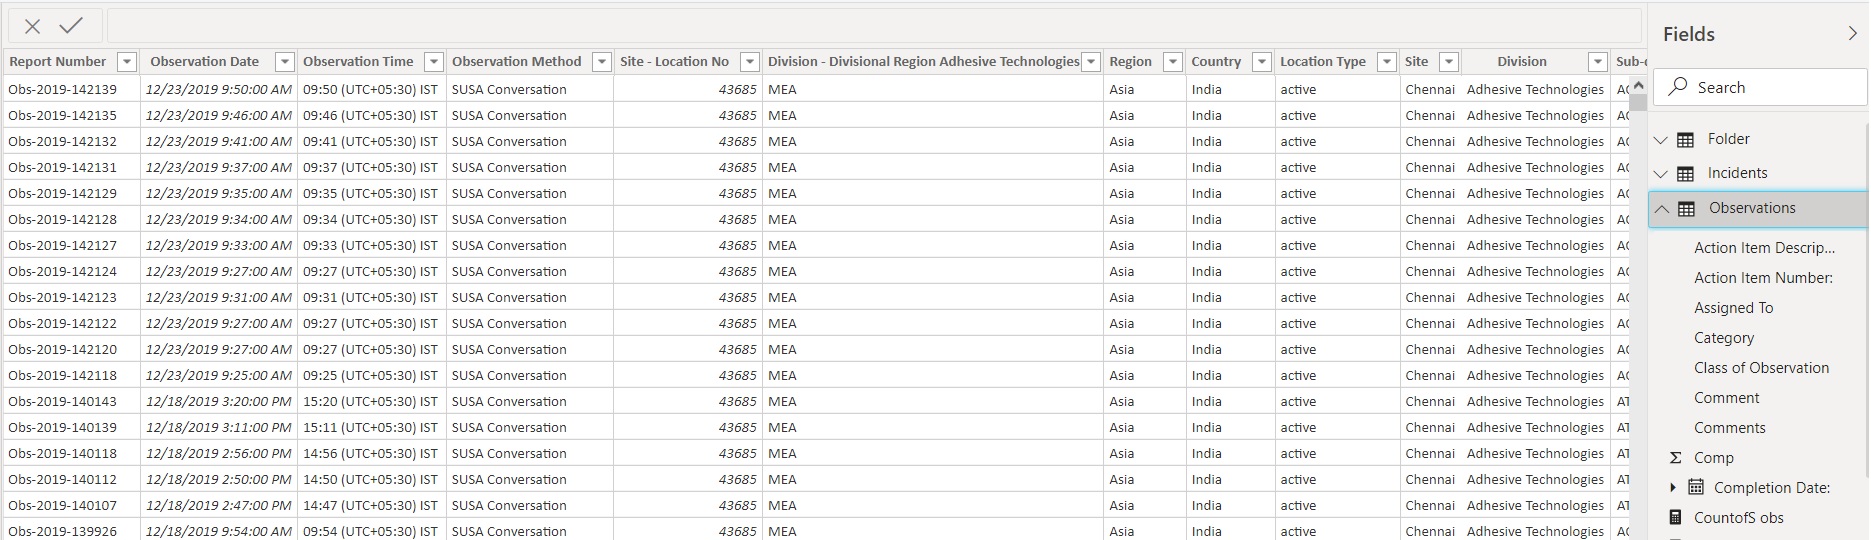This screenshot has width=1871, height=540.
Task: Open Location Type column filter dropdown
Action: [x=1387, y=62]
